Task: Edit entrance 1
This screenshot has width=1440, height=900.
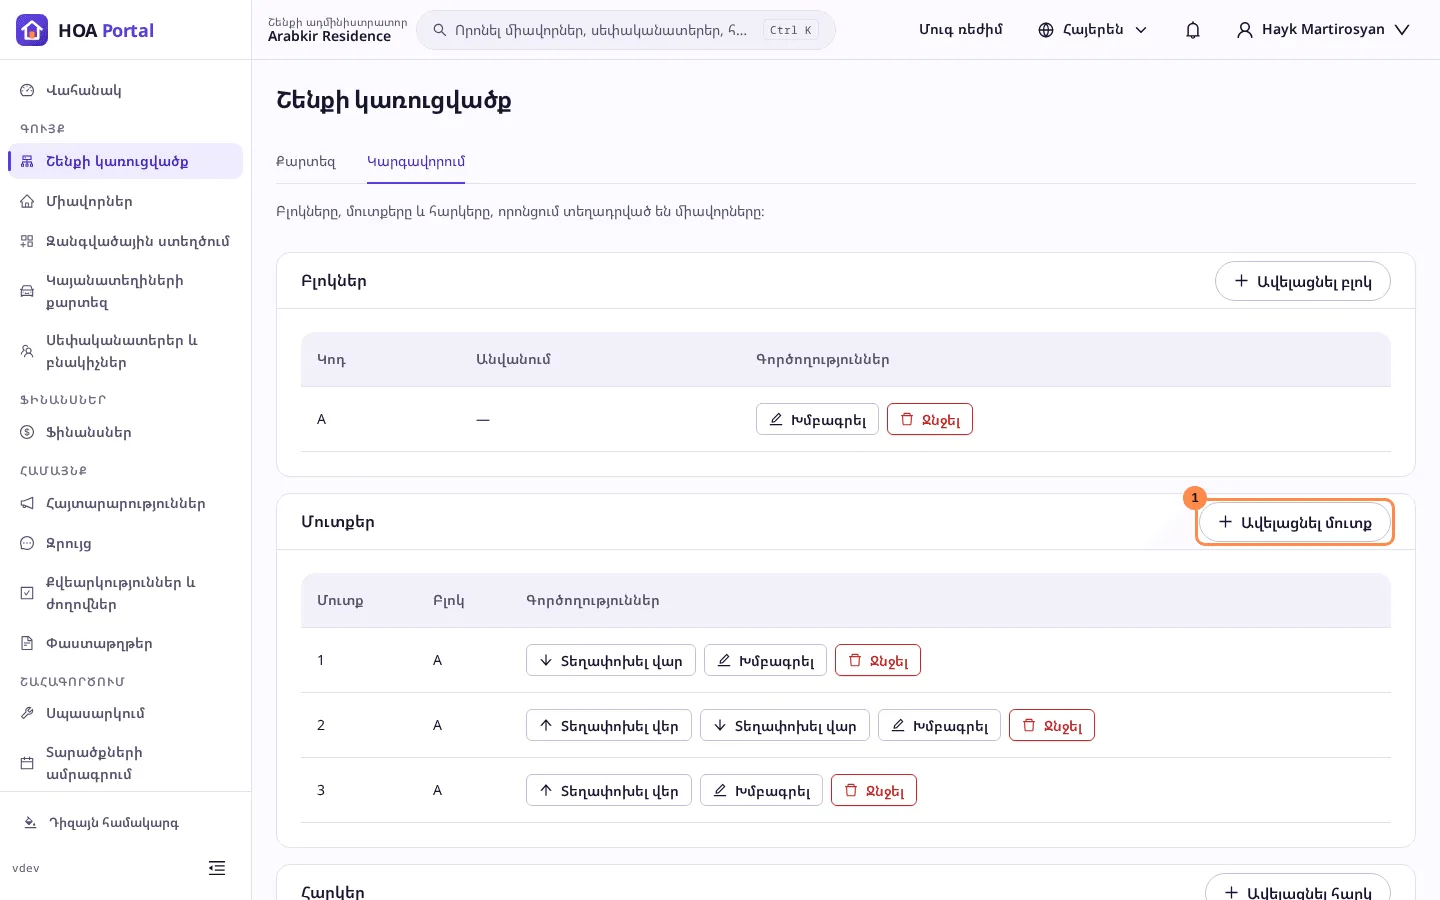Action: (x=765, y=660)
